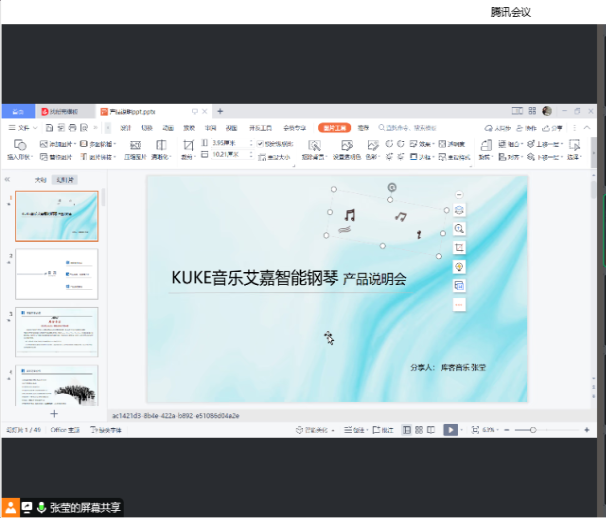606x518 pixels.
Task: Expand the 文件 menu dropdown
Action: [22, 128]
